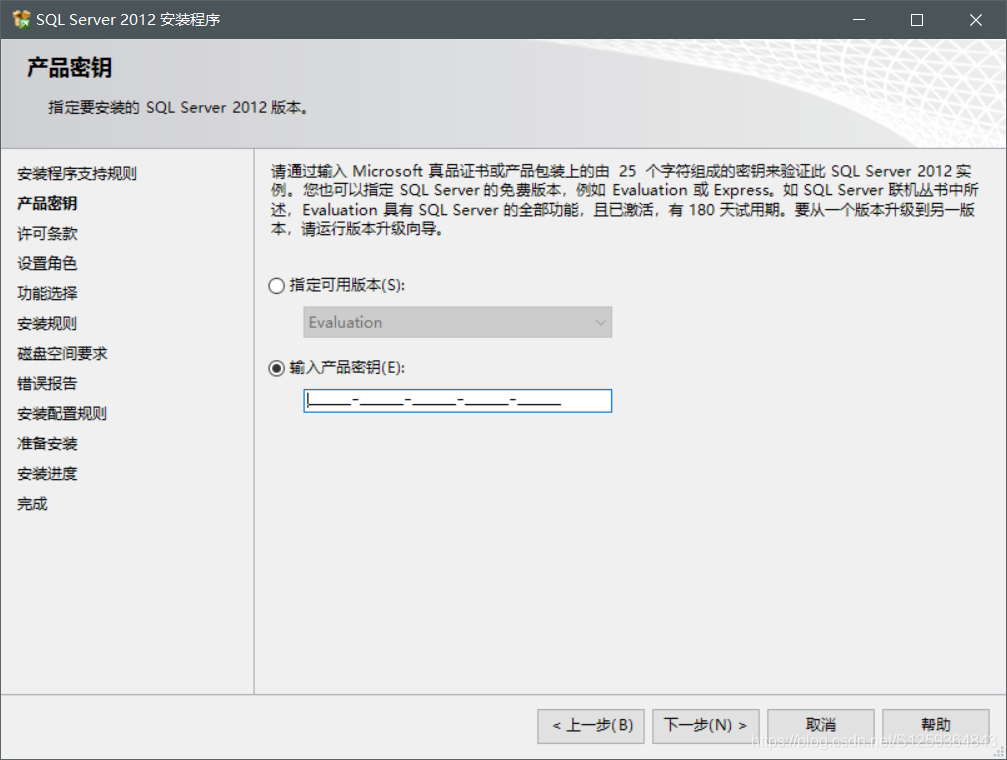Click the product key input field
Viewport: 1007px width, 760px height.
point(457,401)
